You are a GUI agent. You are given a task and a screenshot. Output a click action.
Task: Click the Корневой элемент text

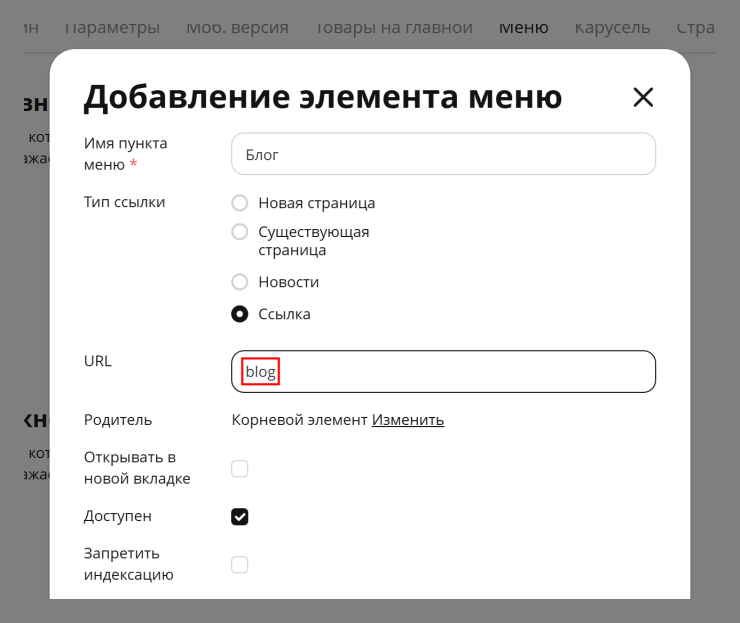(299, 420)
